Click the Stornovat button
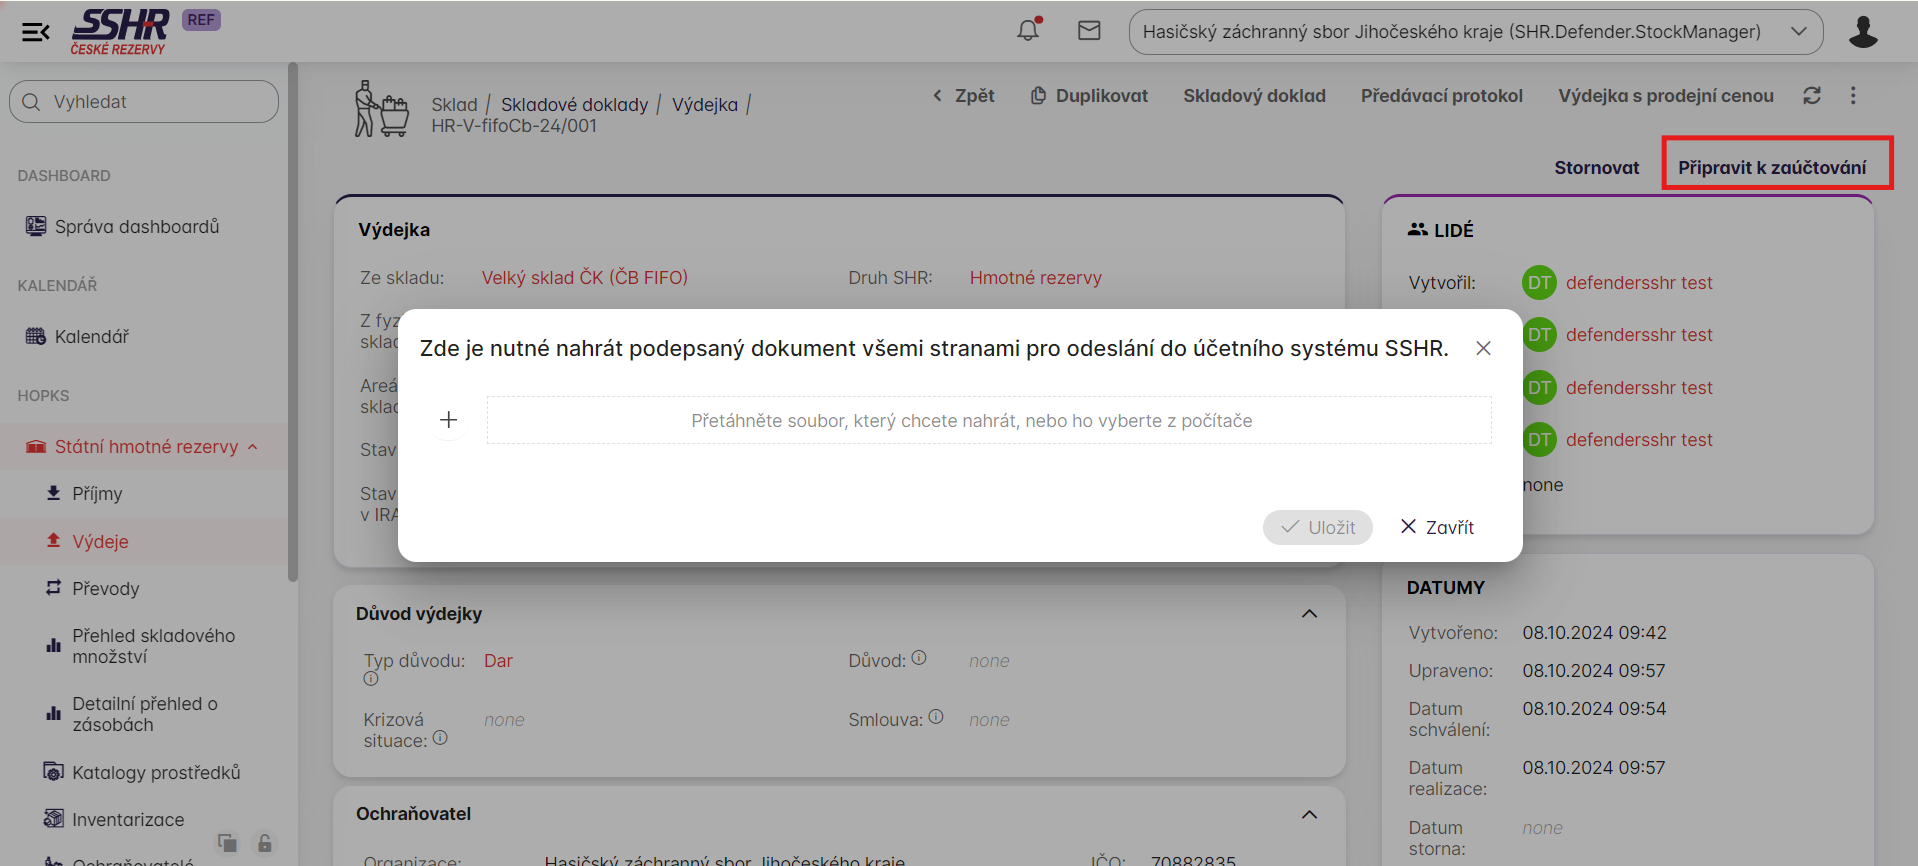This screenshot has width=1918, height=866. (x=1596, y=167)
